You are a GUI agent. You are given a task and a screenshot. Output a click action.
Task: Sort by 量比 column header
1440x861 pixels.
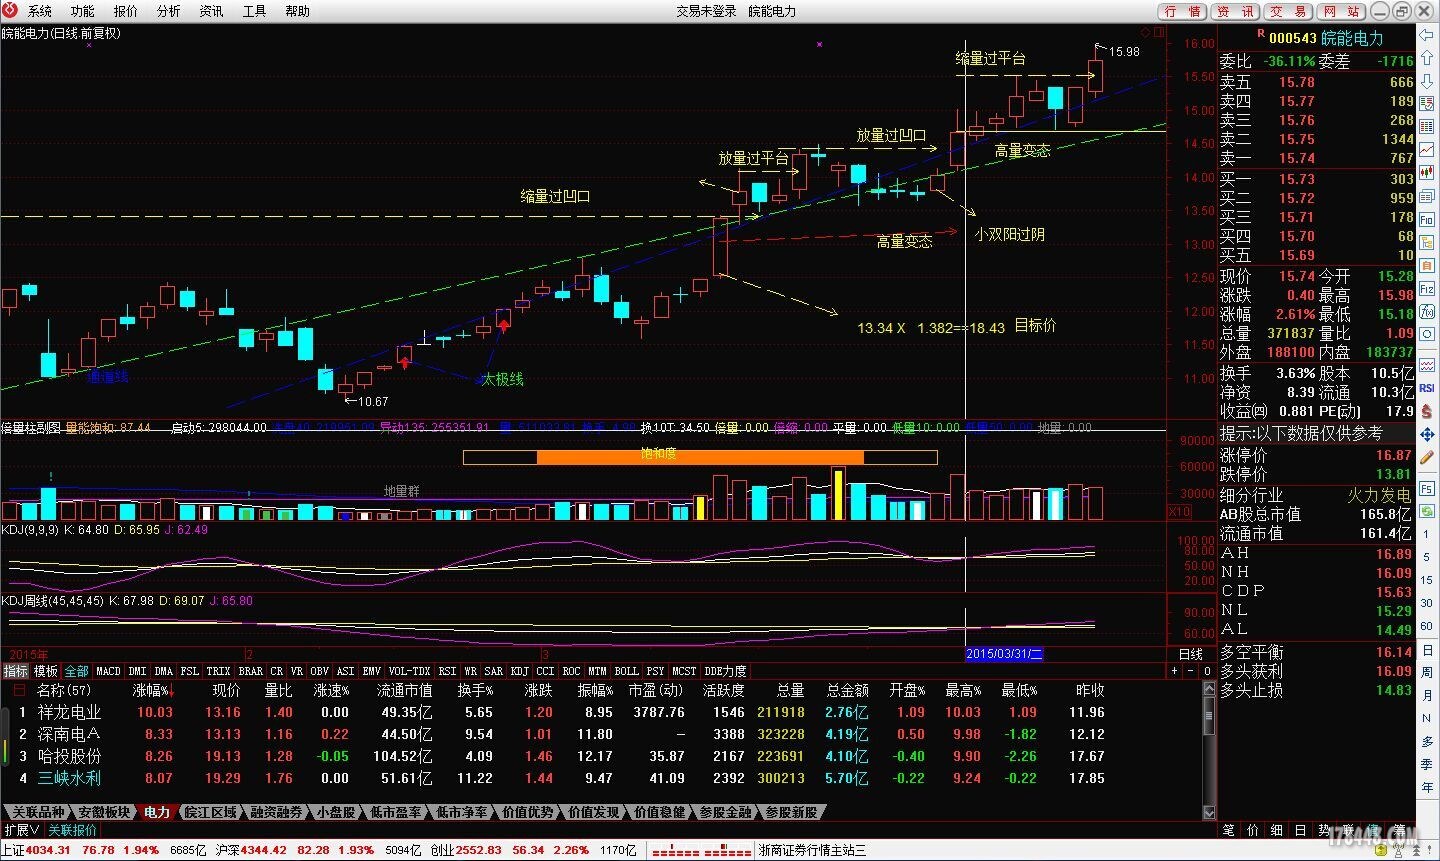(x=278, y=690)
